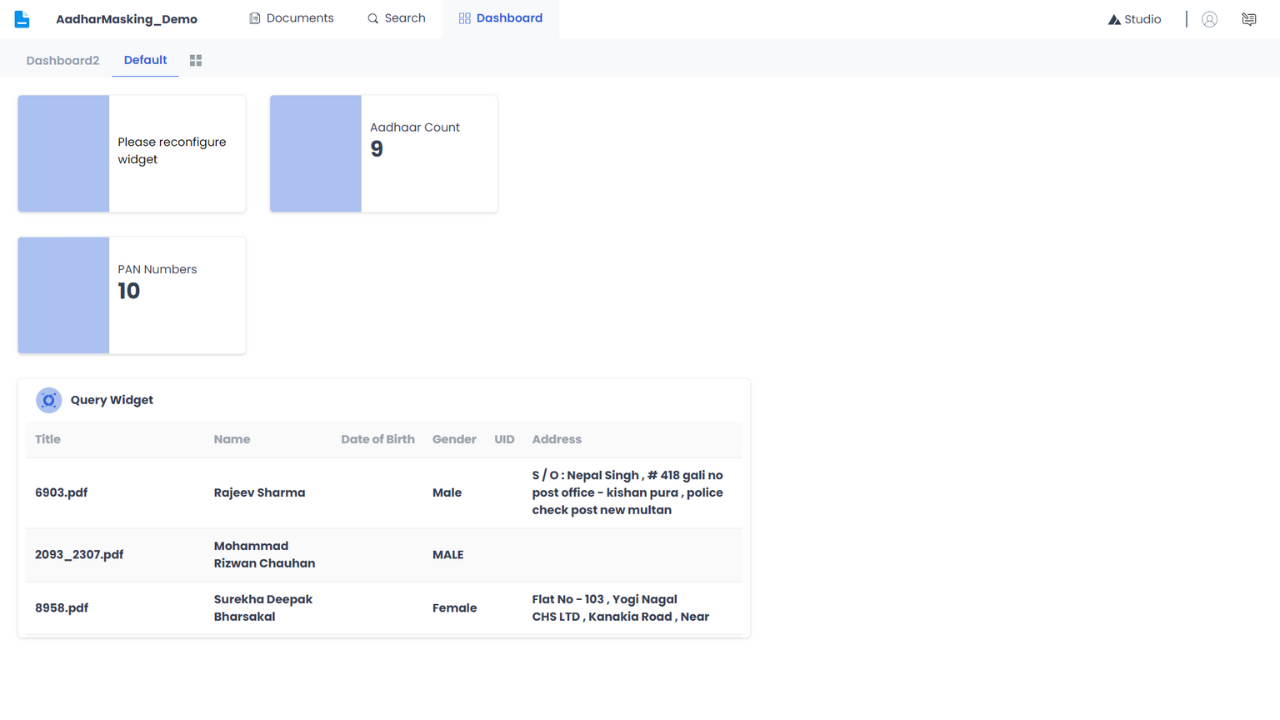
Task: Open Studio with the triangle icon
Action: pos(1135,19)
